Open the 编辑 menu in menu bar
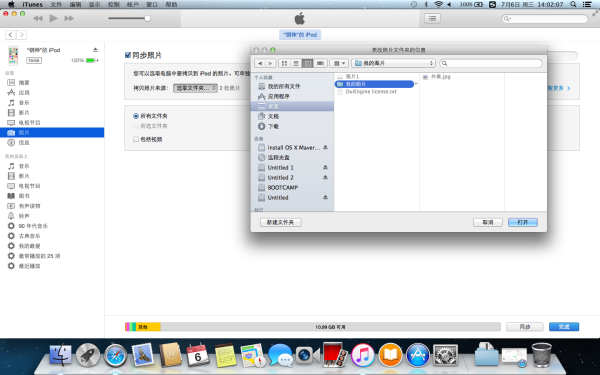Image resolution: width=600 pixels, height=375 pixels. tap(75, 5)
